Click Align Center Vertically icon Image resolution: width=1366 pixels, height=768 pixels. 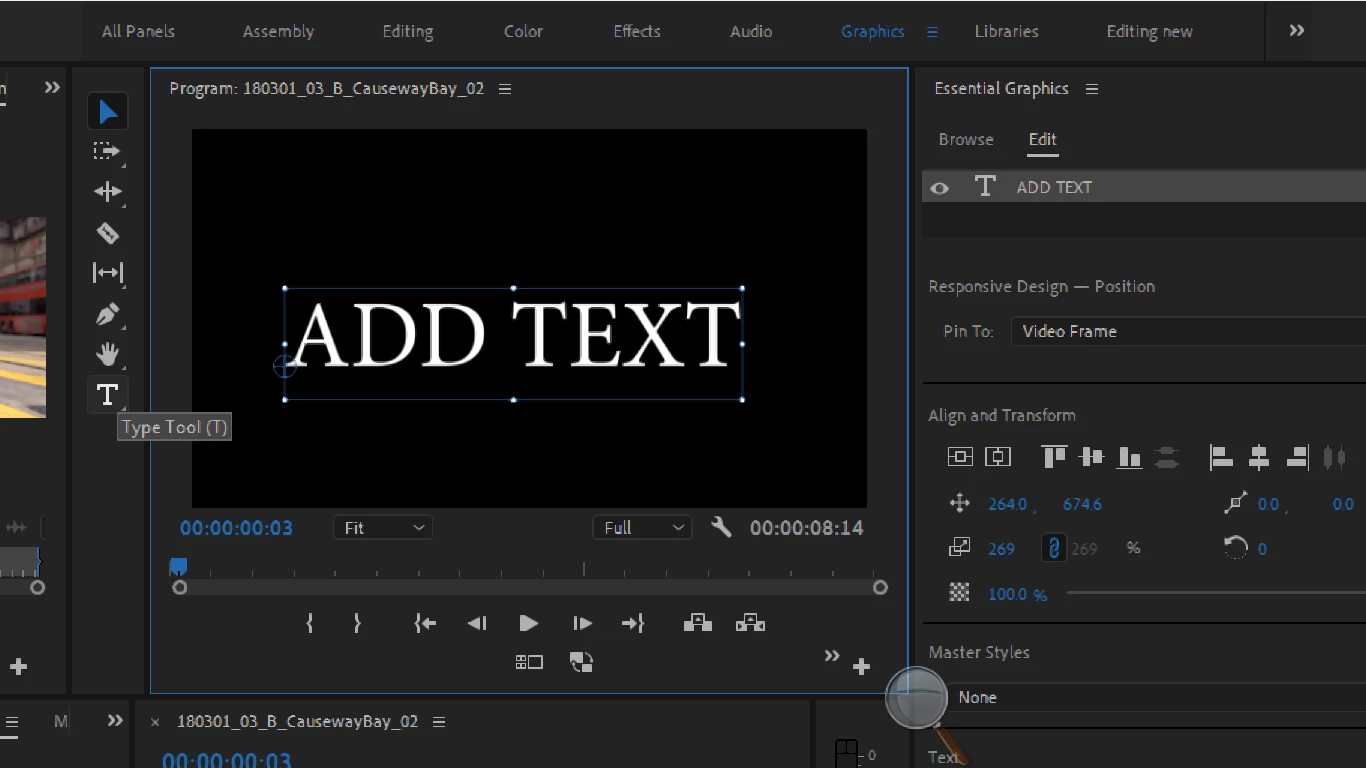1092,457
